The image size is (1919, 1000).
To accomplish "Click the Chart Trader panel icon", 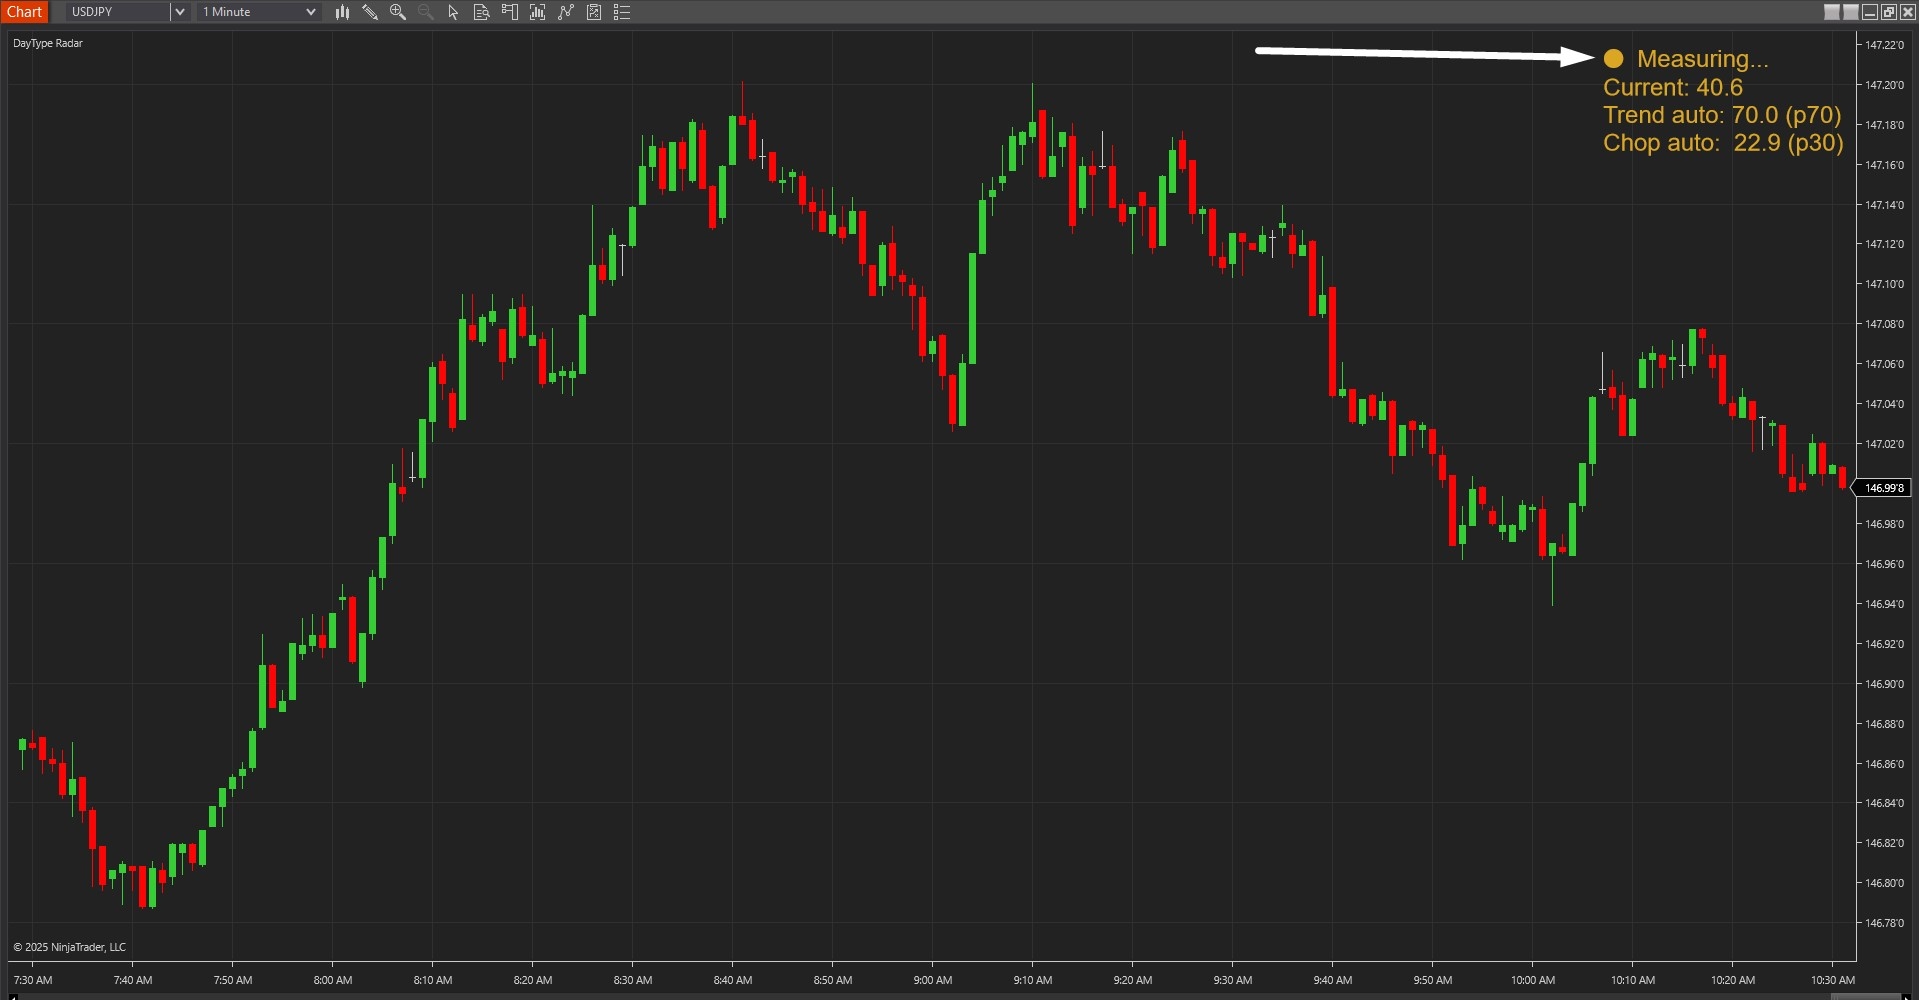I will [x=510, y=12].
